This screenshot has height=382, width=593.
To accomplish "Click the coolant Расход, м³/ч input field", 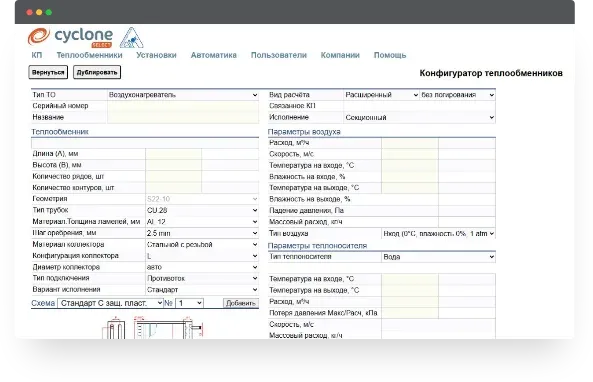I will click(410, 302).
